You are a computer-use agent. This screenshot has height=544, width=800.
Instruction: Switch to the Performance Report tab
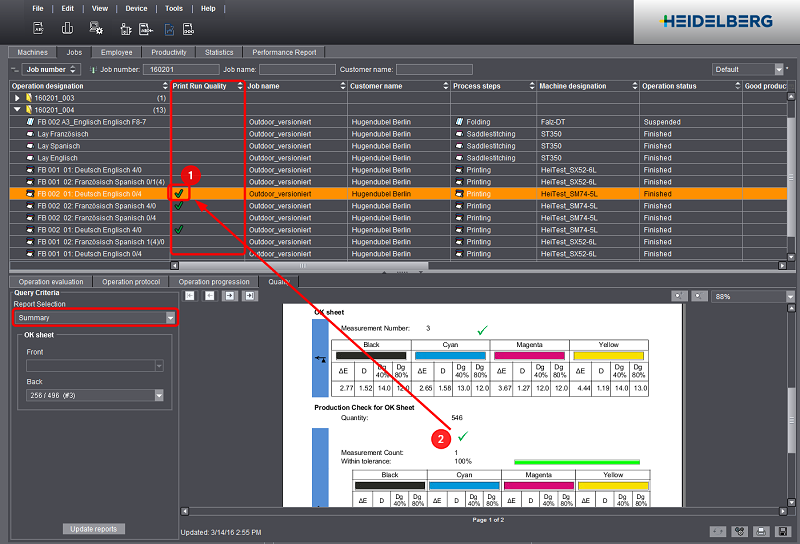284,52
